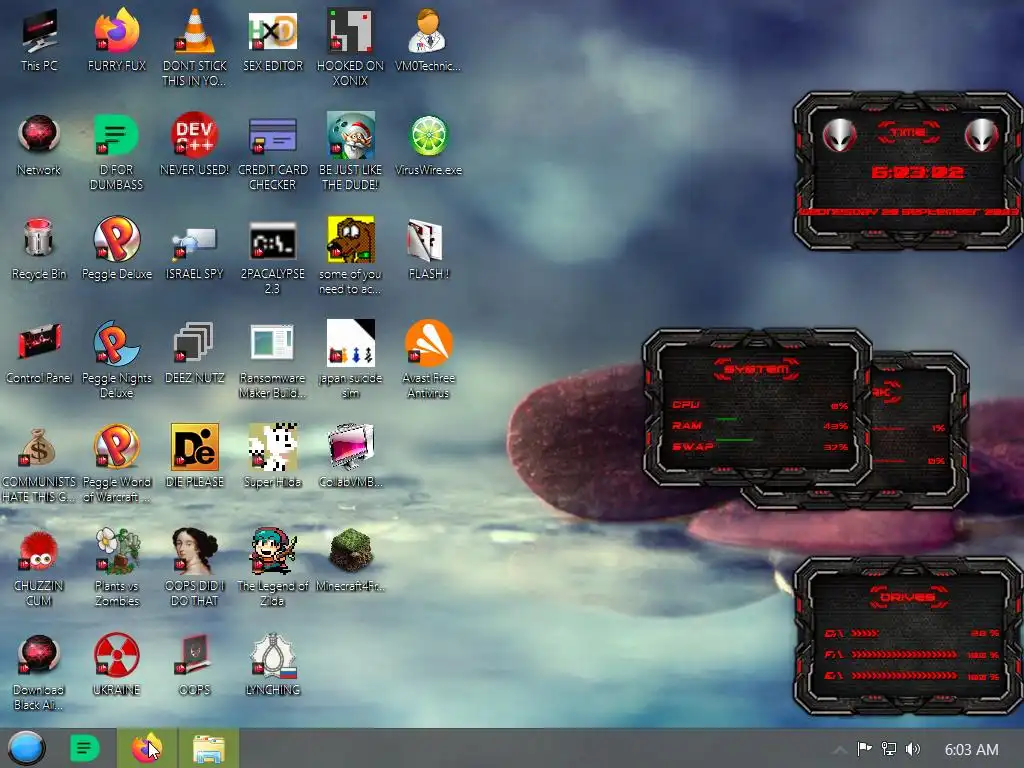Screen dimensions: 1024x768
Task: Open the This PC desktop icon
Action: coord(39,40)
